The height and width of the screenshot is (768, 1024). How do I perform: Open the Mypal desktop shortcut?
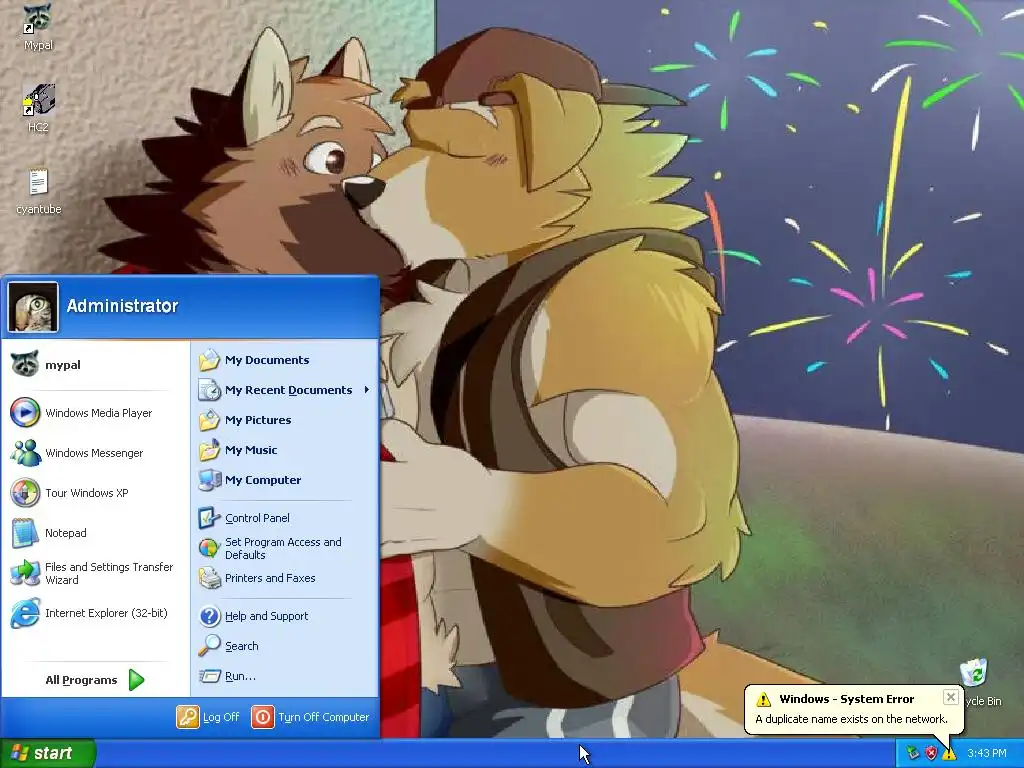(x=38, y=27)
